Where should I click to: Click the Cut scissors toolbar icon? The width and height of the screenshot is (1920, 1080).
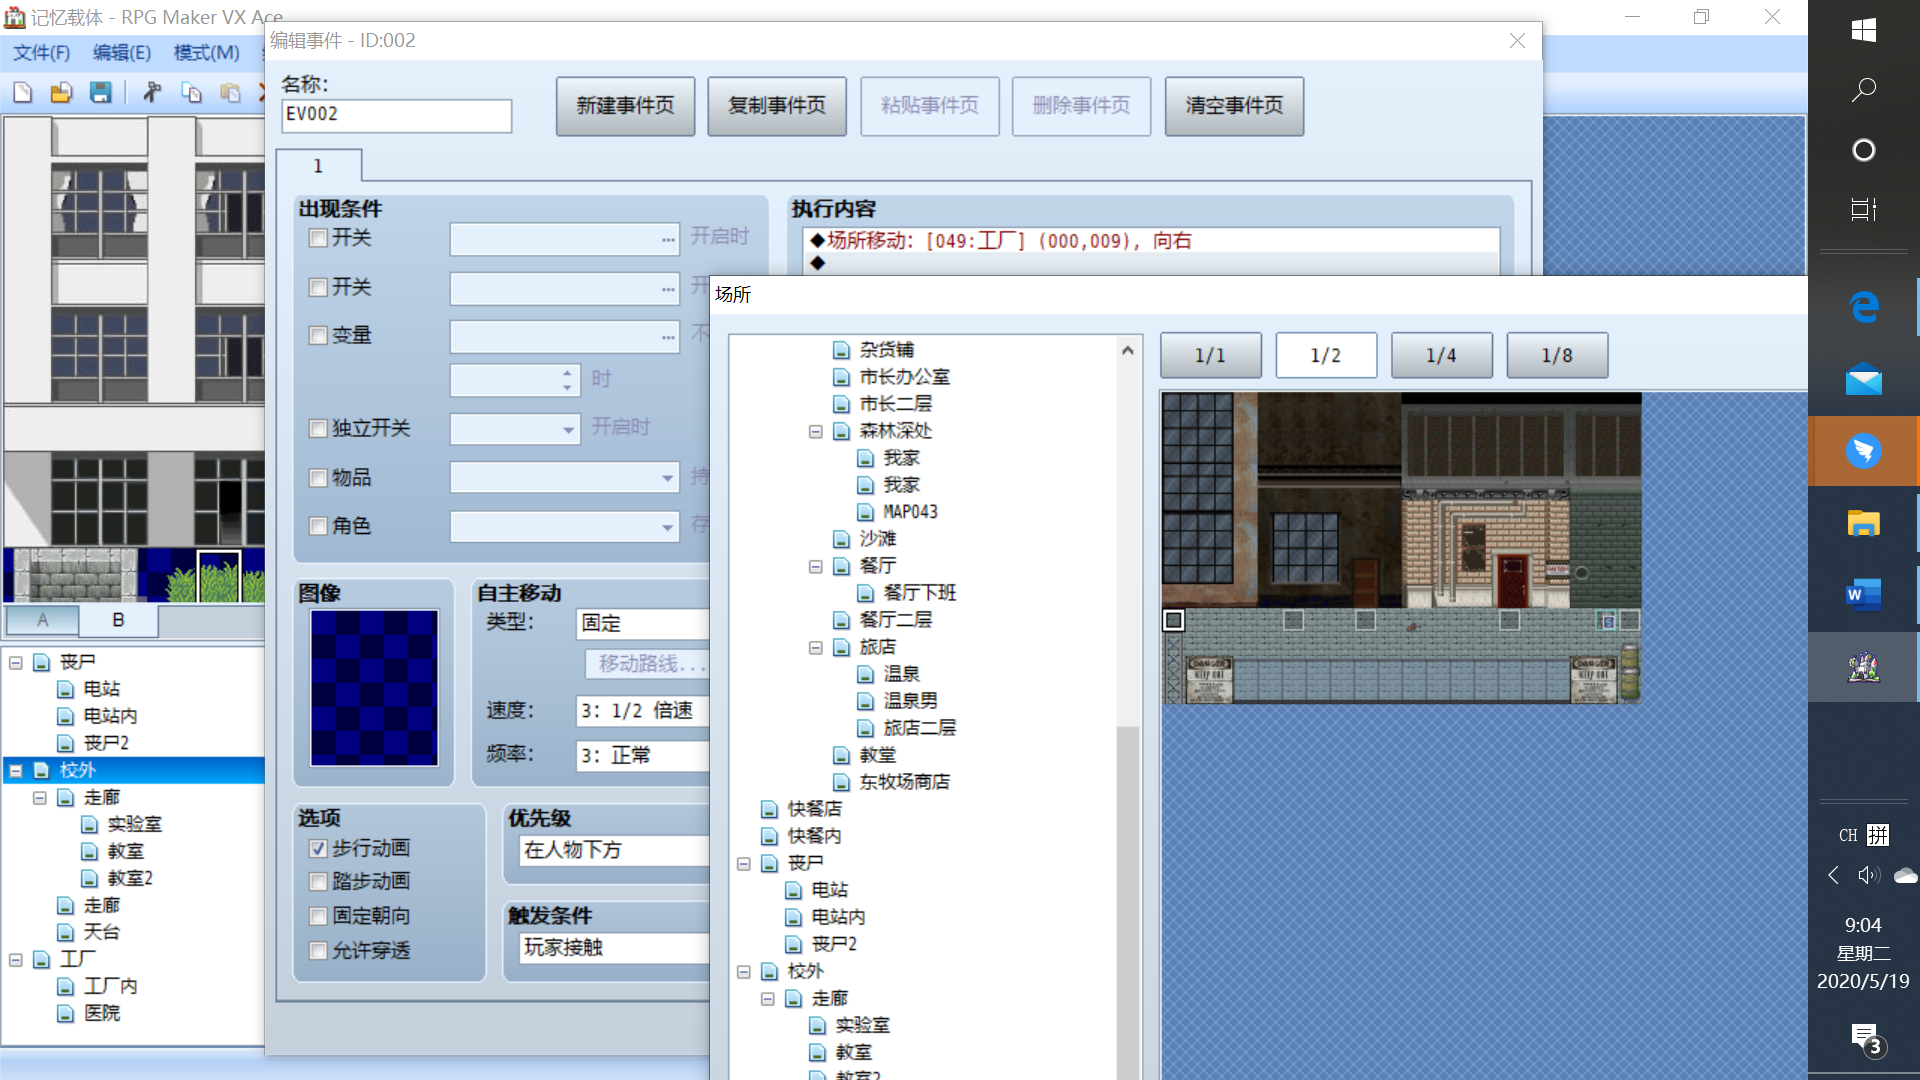click(x=152, y=93)
